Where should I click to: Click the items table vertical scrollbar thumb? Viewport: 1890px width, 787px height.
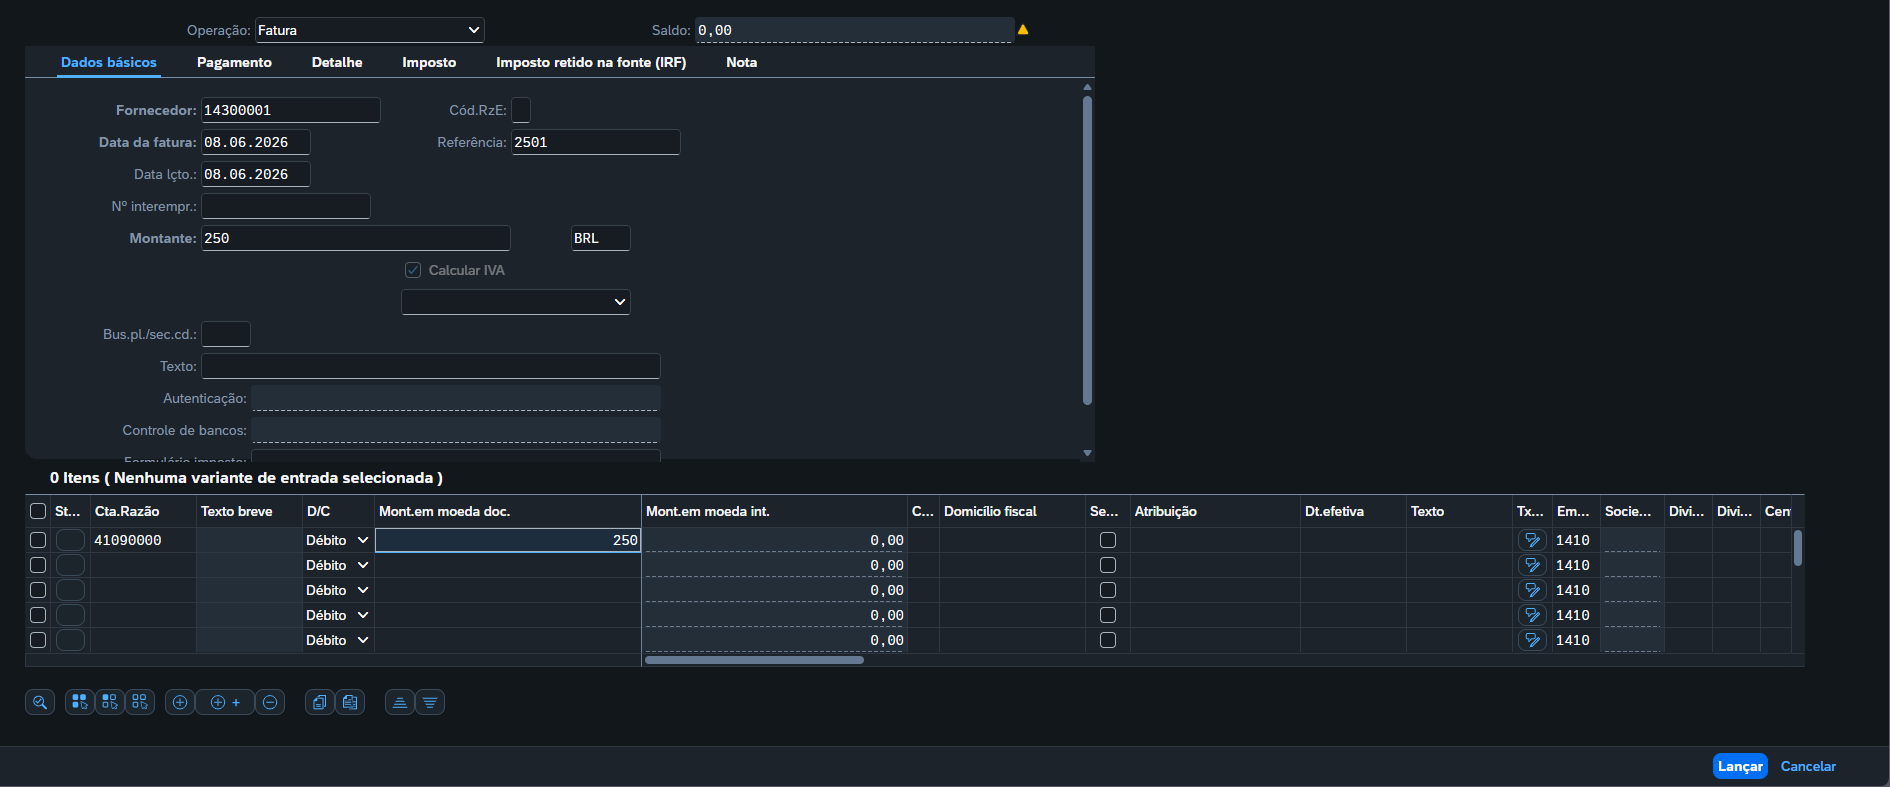(1797, 548)
